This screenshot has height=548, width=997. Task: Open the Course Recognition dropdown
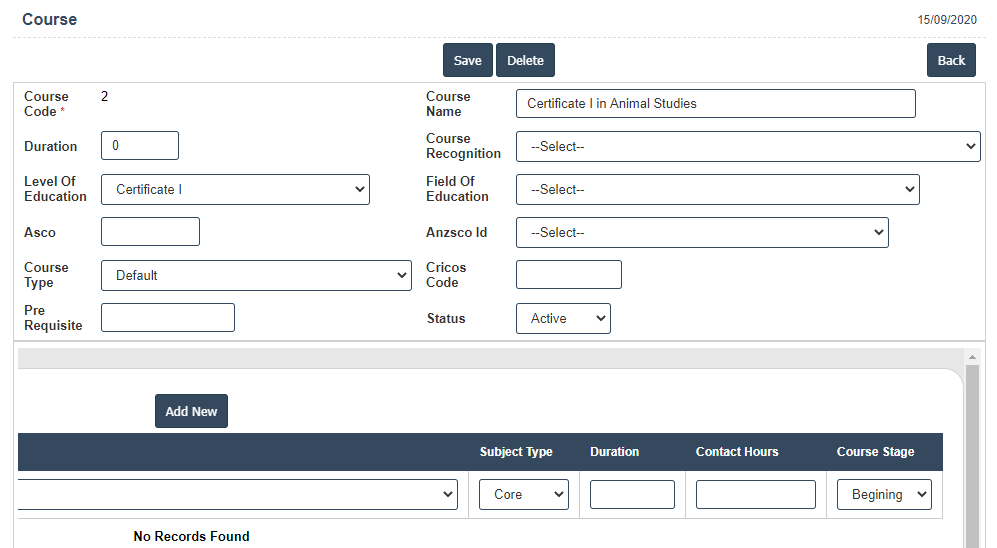pyautogui.click(x=748, y=147)
